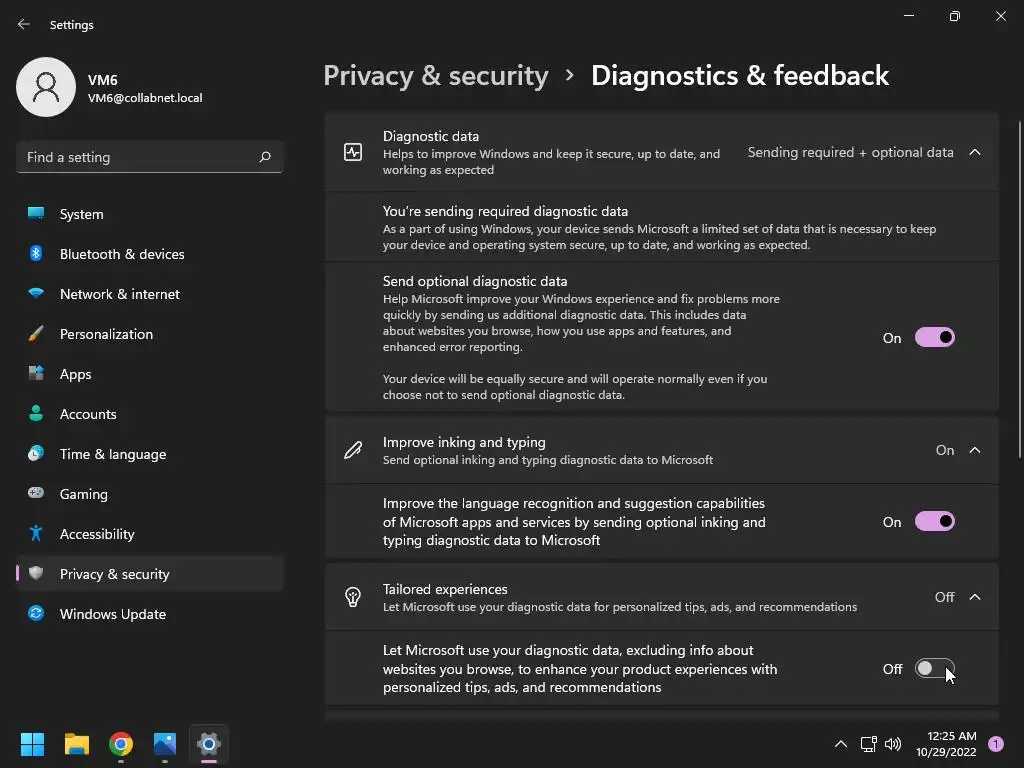This screenshot has height=768, width=1024.
Task: Open Apps settings category
Action: (150, 374)
